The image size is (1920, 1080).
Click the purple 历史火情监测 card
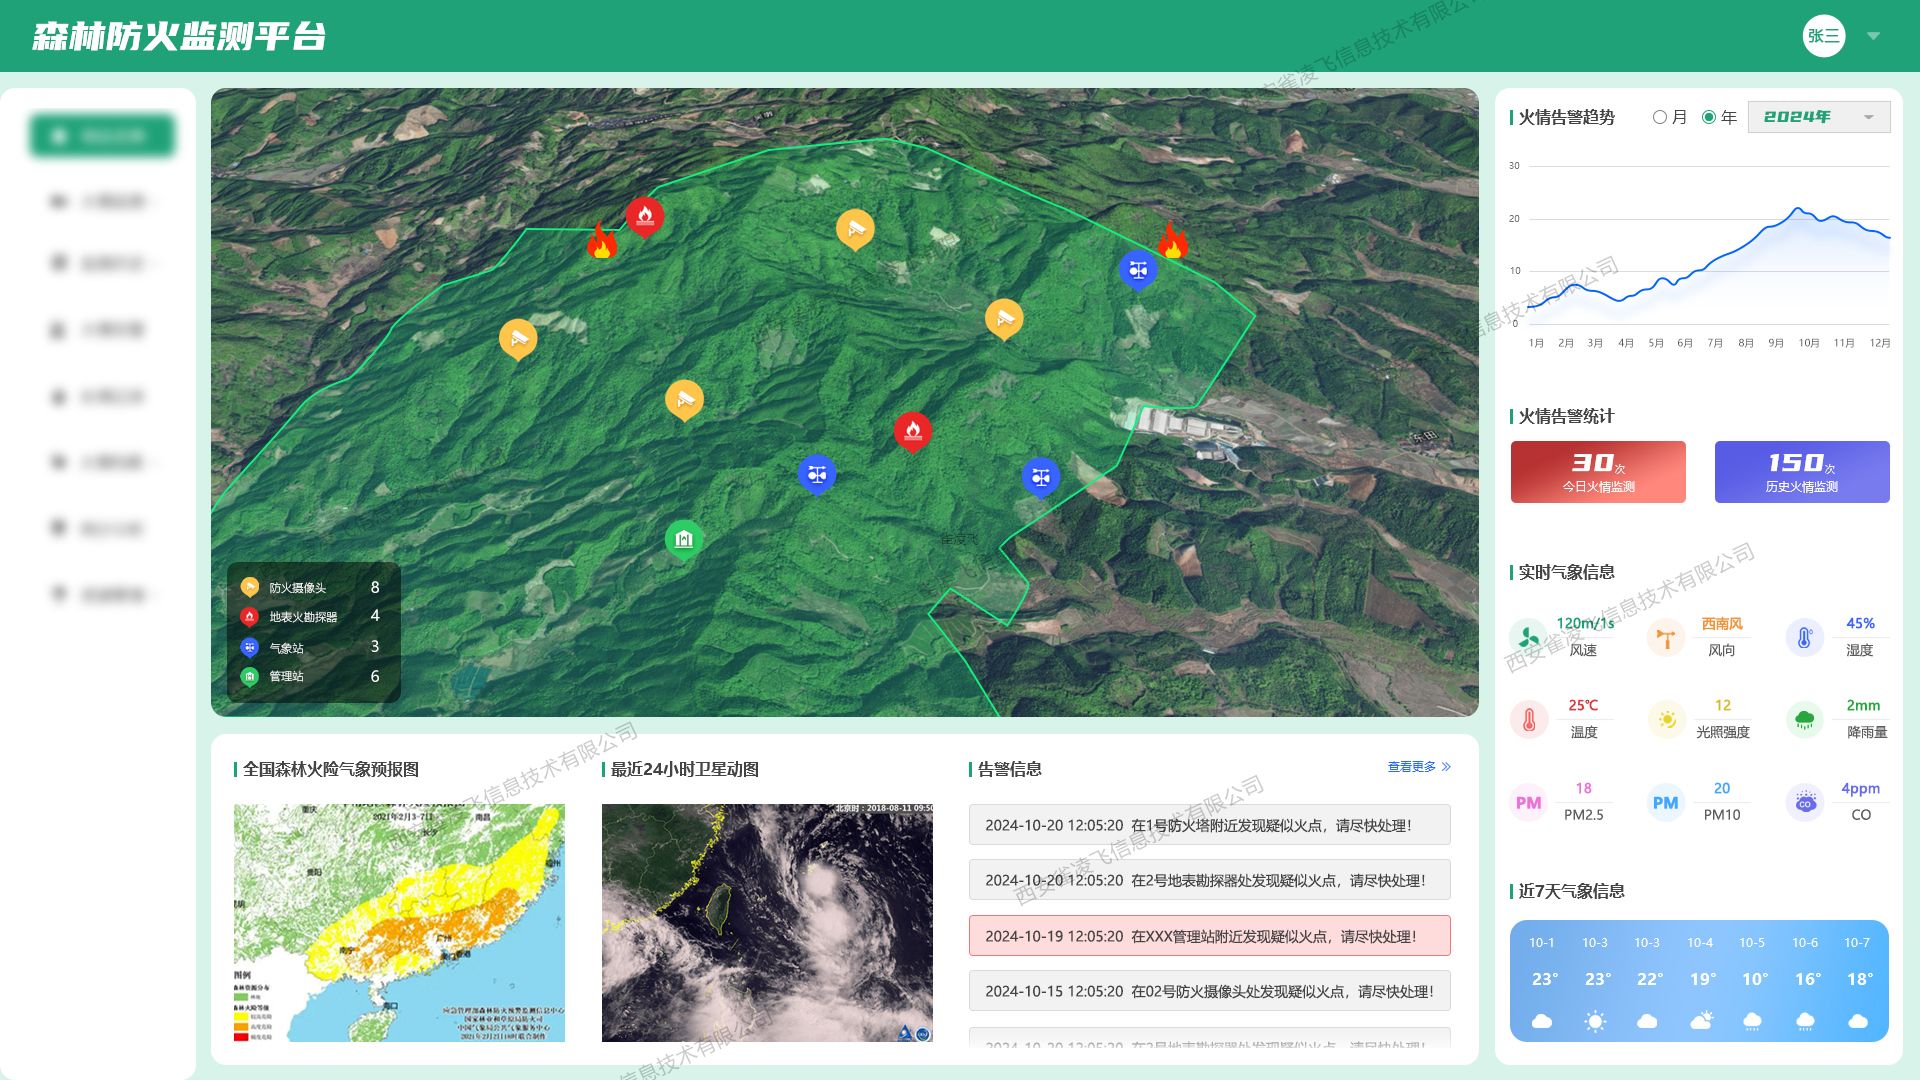[1801, 472]
